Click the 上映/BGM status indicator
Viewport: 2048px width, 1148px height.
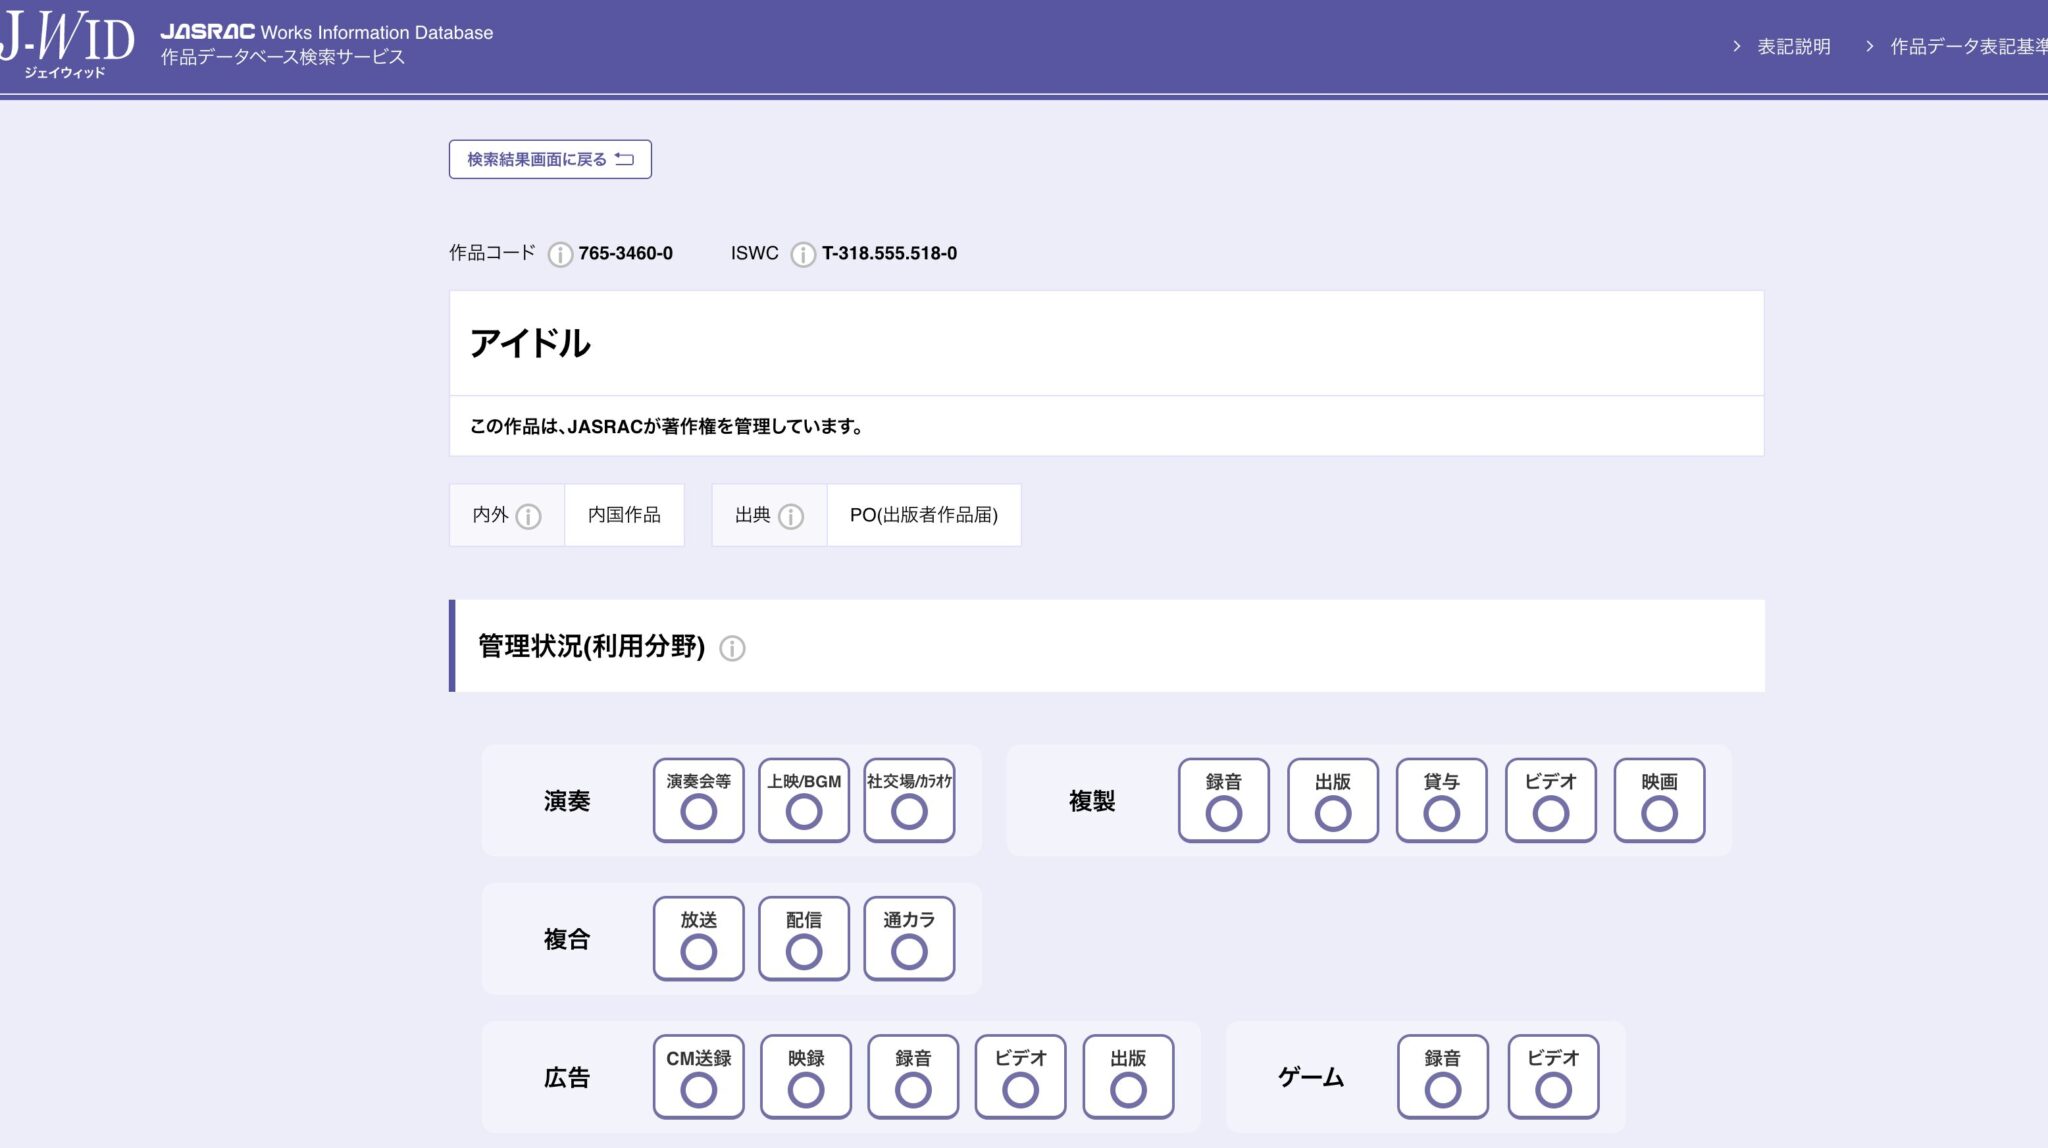pyautogui.click(x=803, y=813)
